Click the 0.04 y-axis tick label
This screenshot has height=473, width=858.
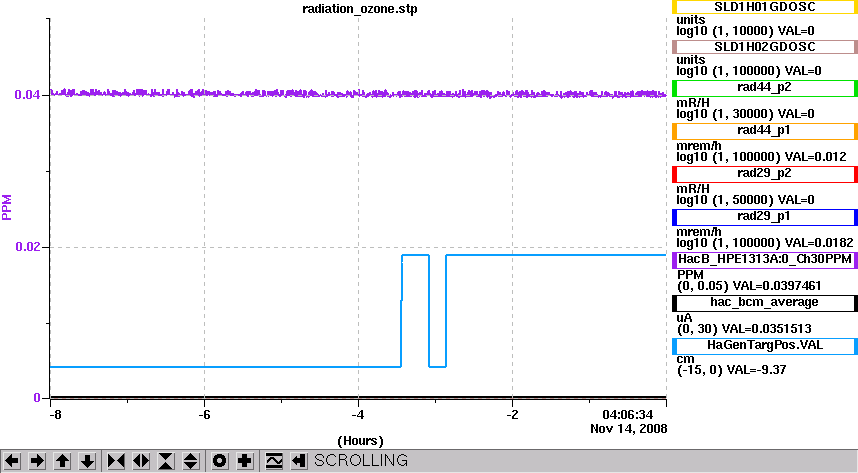(x=28, y=95)
